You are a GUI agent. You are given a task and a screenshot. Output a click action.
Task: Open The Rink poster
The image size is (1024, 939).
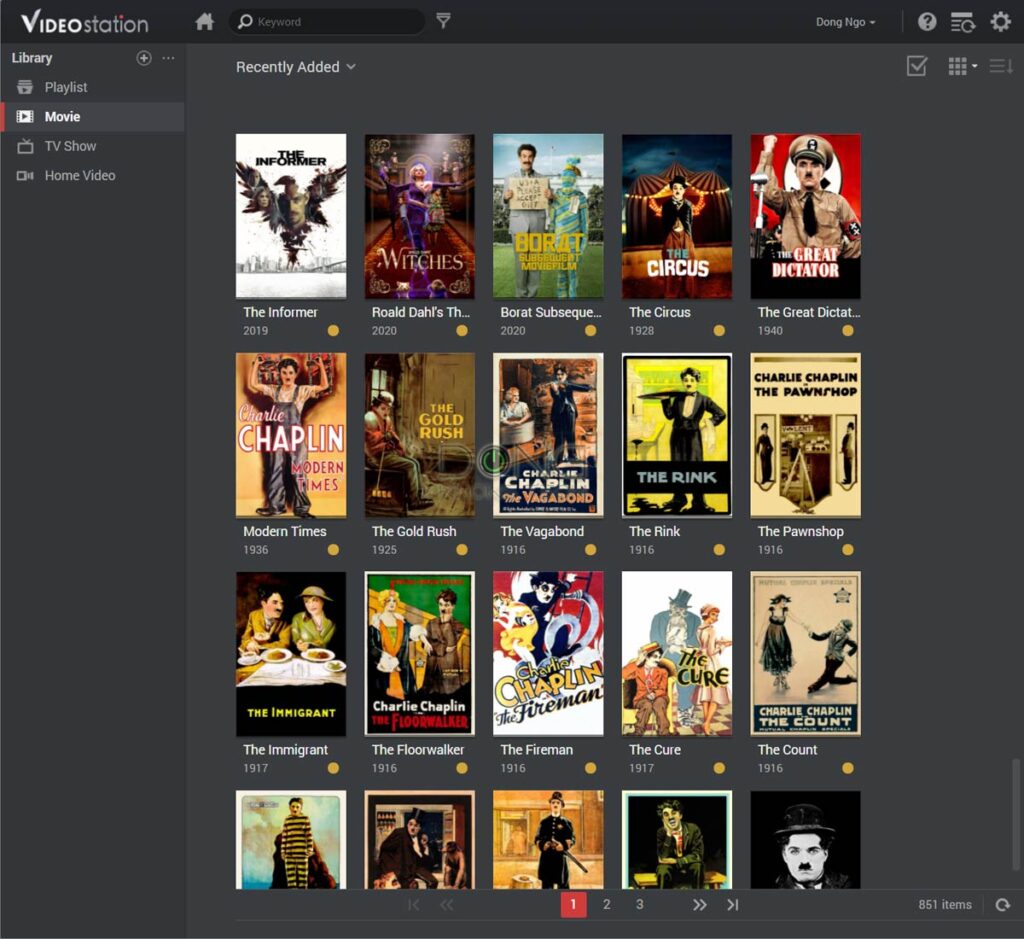[677, 435]
